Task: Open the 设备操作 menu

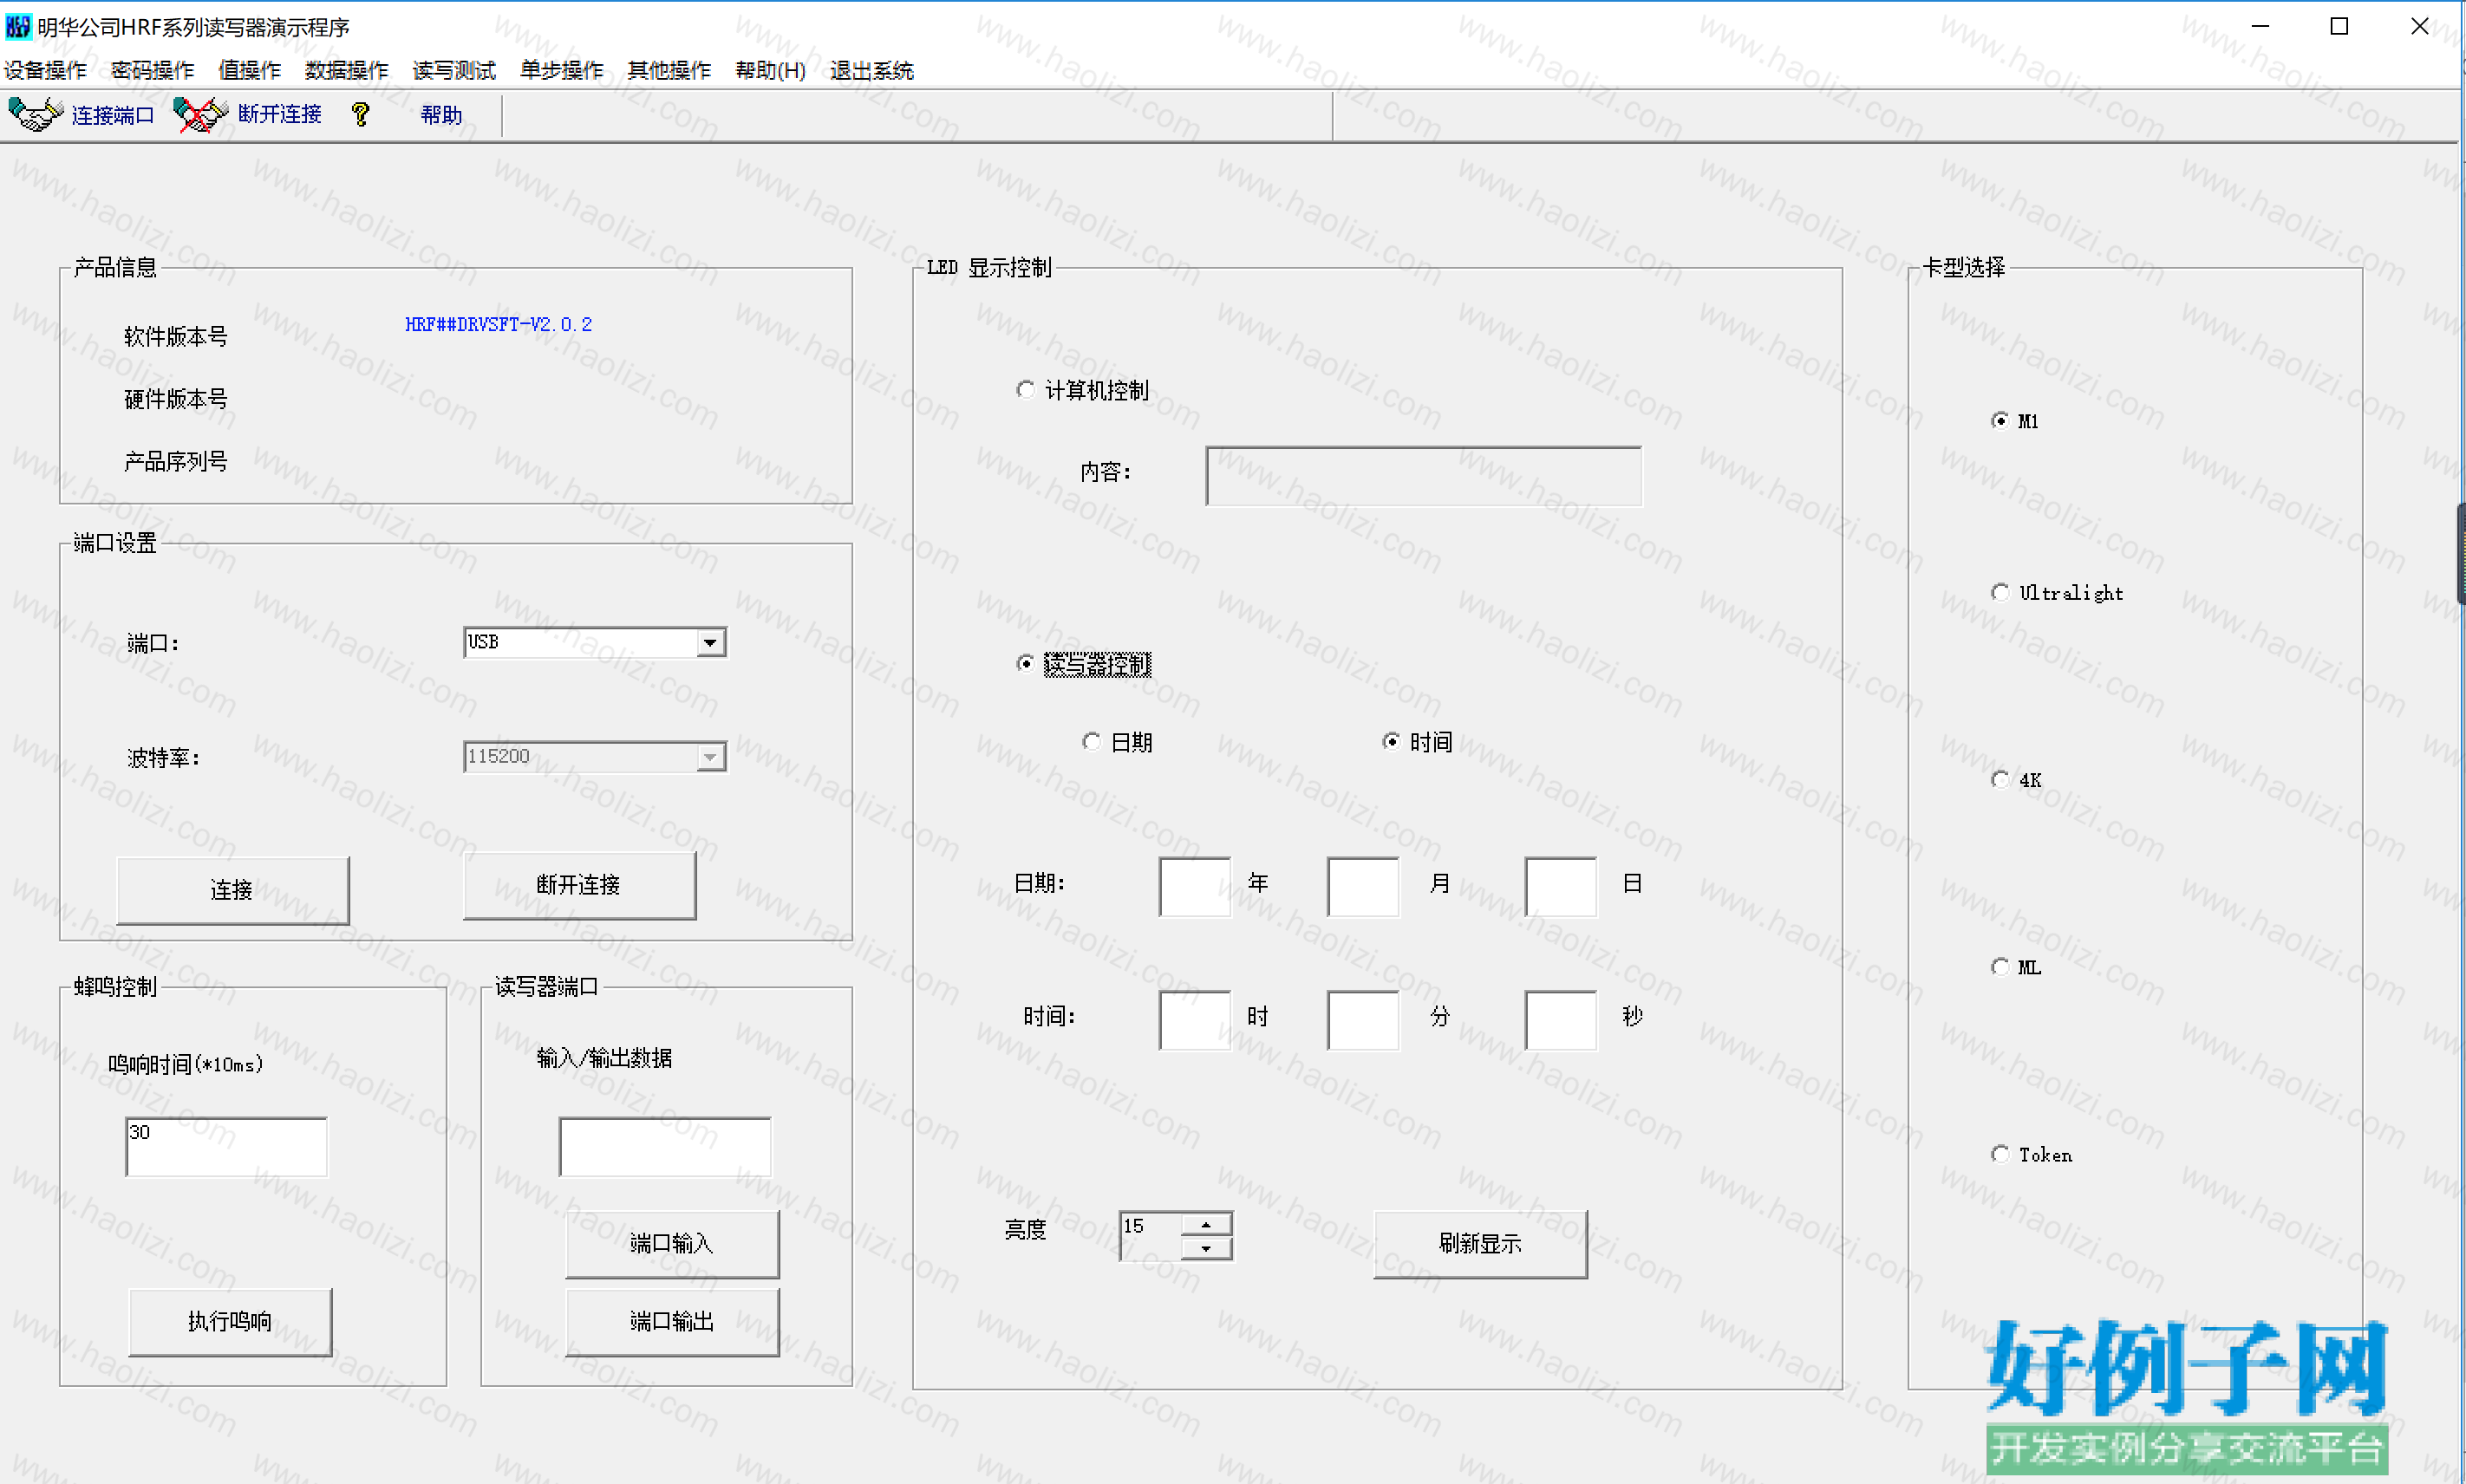Action: point(45,70)
